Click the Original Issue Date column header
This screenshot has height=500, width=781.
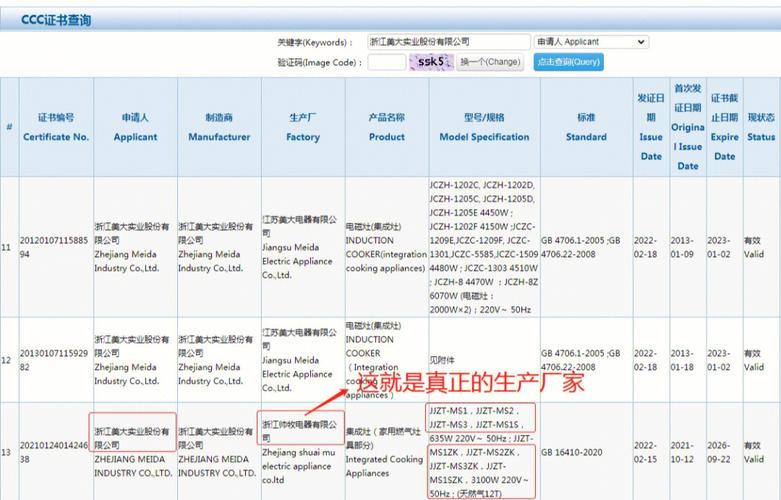click(688, 127)
